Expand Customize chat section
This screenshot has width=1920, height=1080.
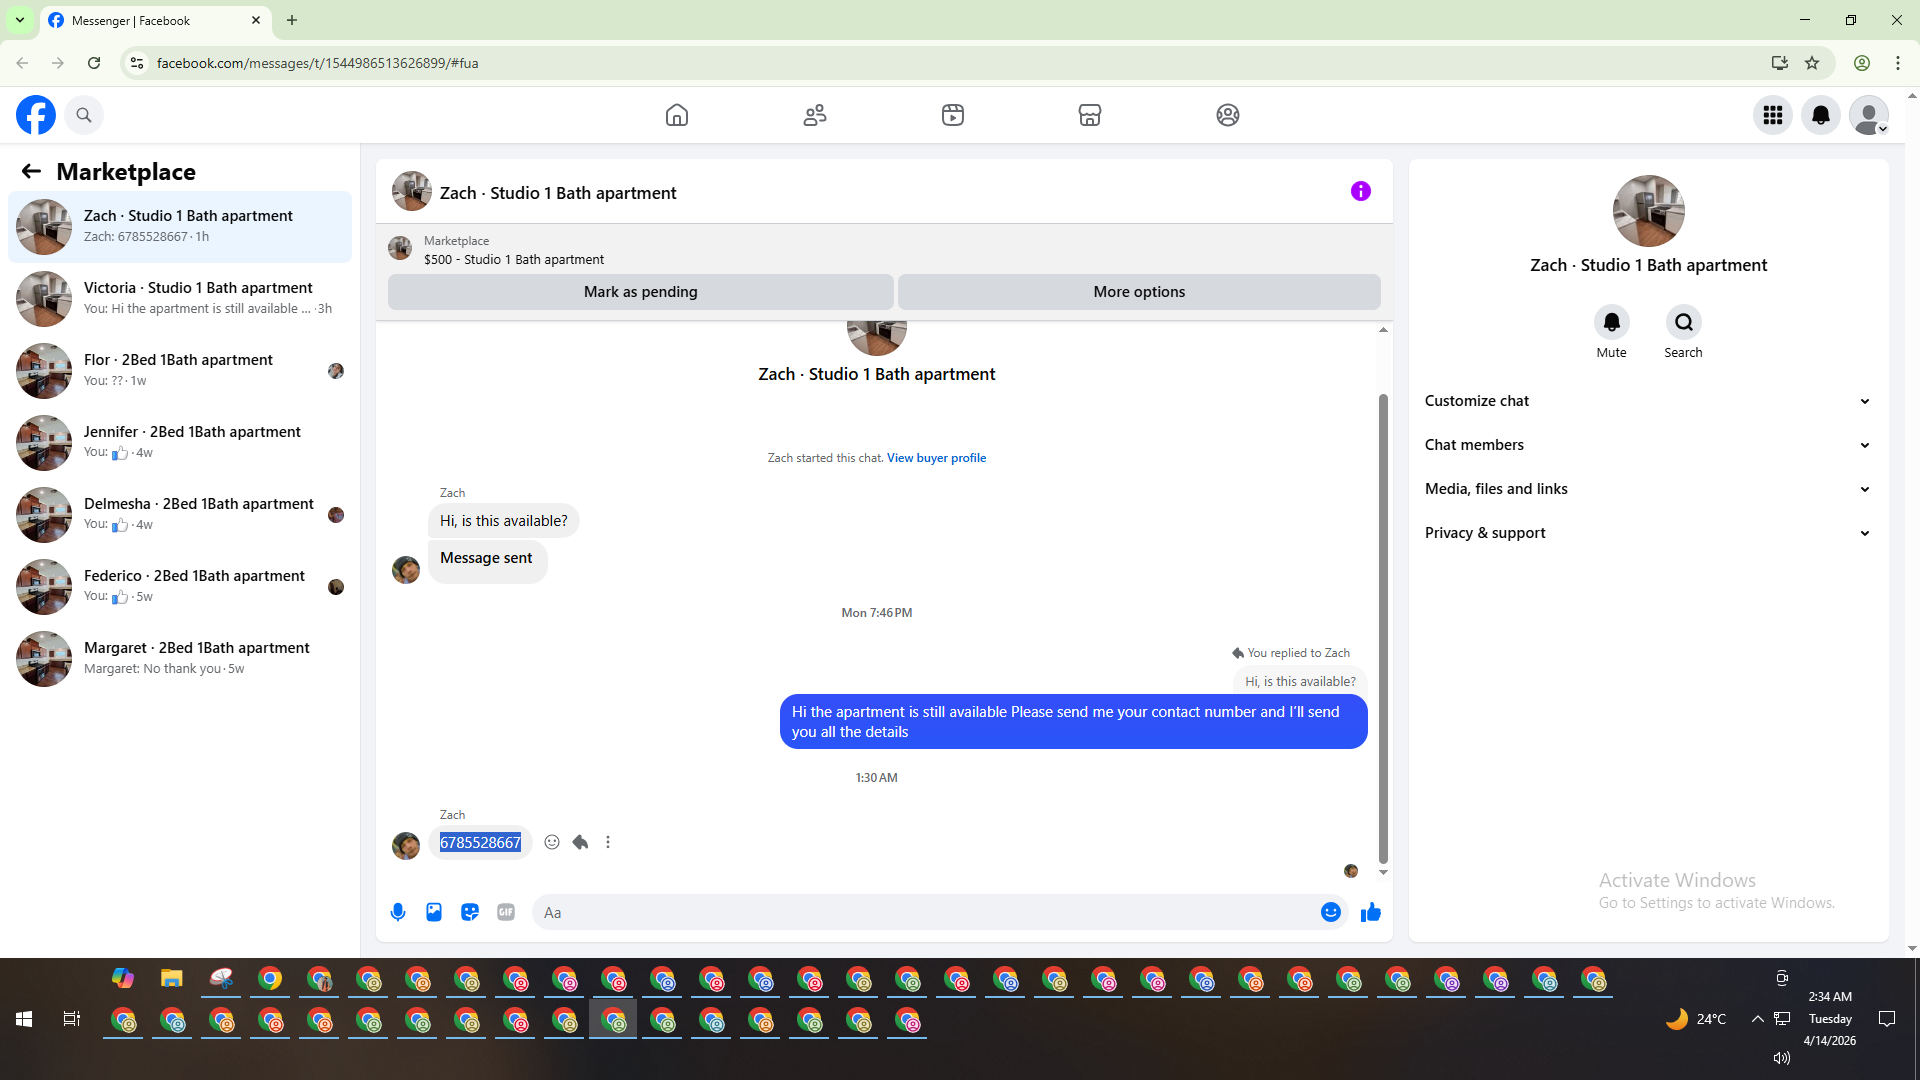point(1647,401)
